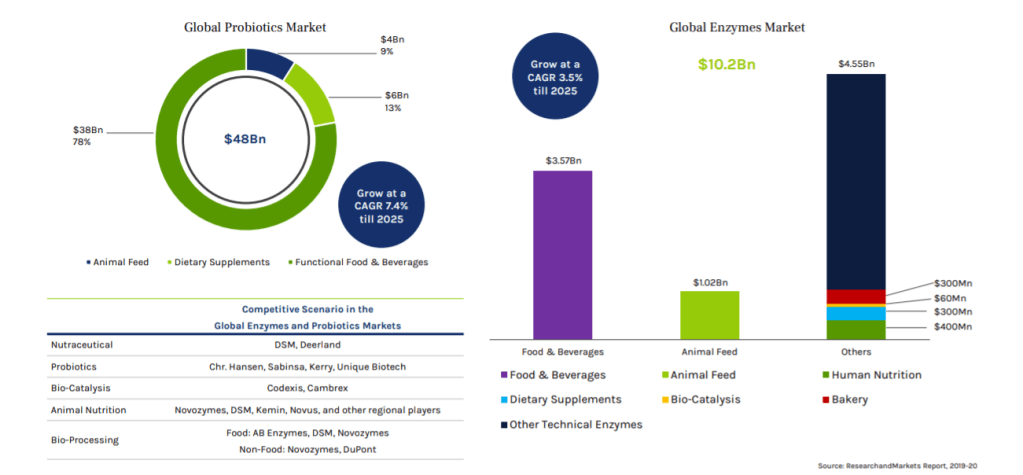Click the light green Animal Feed legend square
The height and width of the screenshot is (475, 1023).
click(666, 375)
